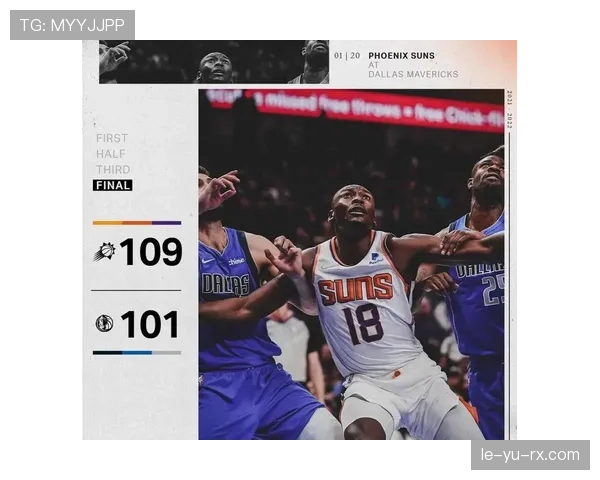Image resolution: width=600 pixels, height=480 pixels.
Task: Click the AT text between team names
Action: (x=373, y=65)
